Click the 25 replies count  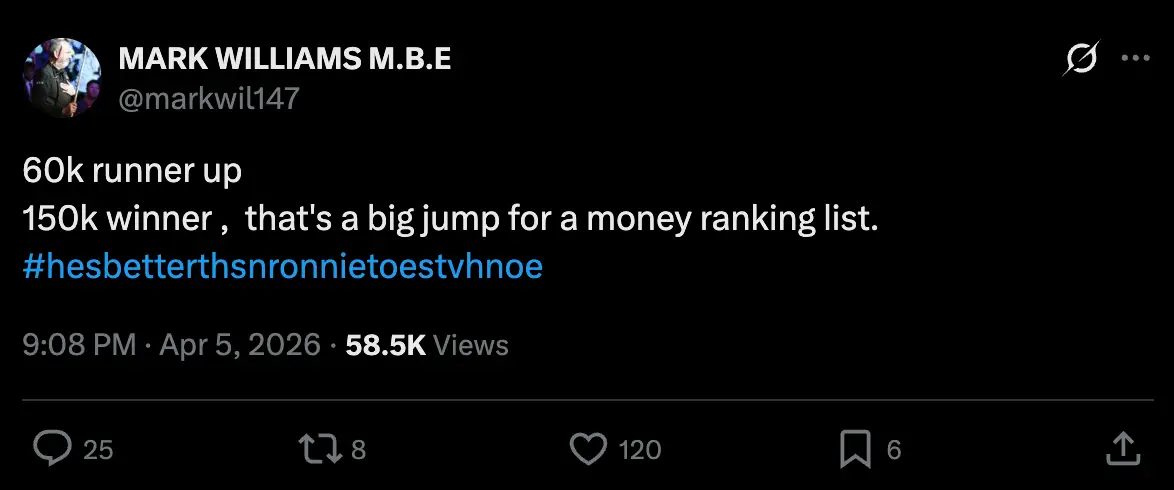point(98,450)
